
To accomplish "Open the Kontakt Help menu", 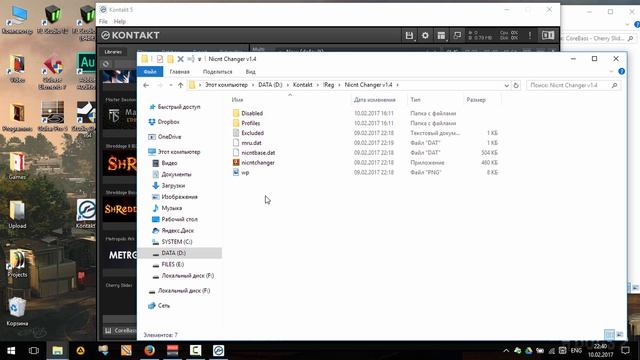I will [120, 21].
